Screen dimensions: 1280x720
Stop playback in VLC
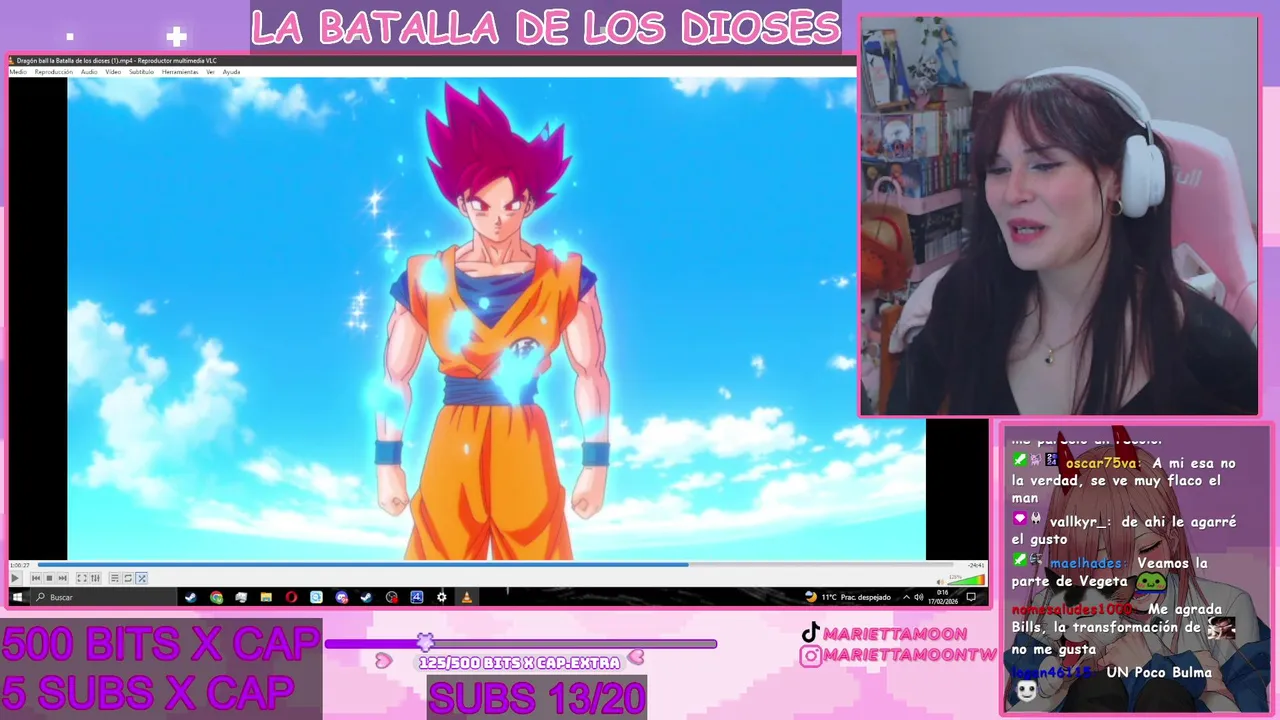click(49, 578)
